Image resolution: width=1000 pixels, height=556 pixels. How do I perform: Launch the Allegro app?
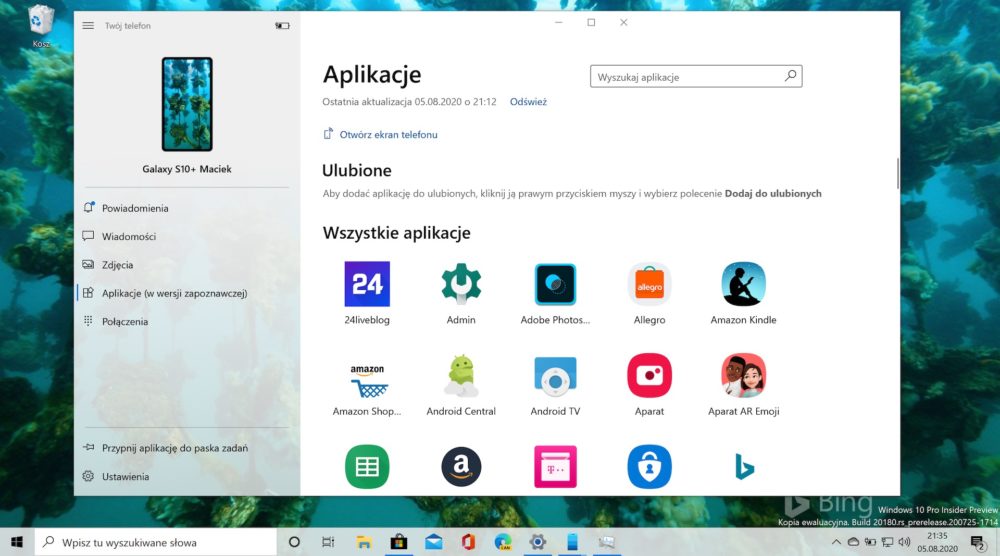pos(649,284)
